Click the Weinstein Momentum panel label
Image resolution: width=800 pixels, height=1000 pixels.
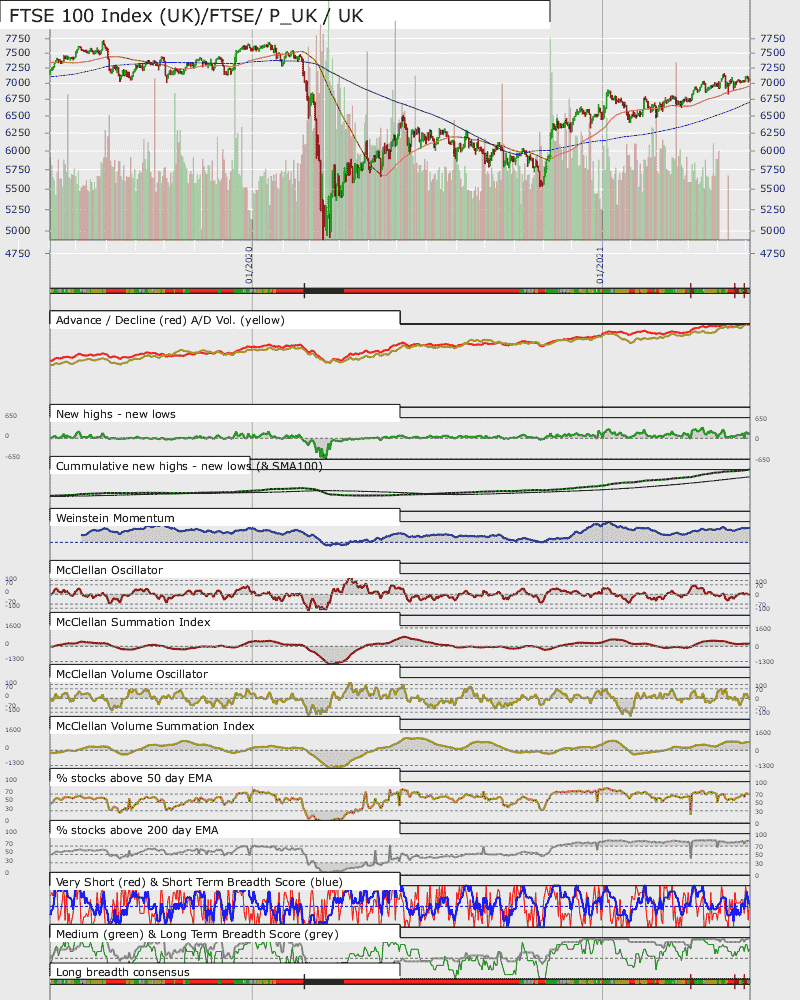(x=115, y=518)
